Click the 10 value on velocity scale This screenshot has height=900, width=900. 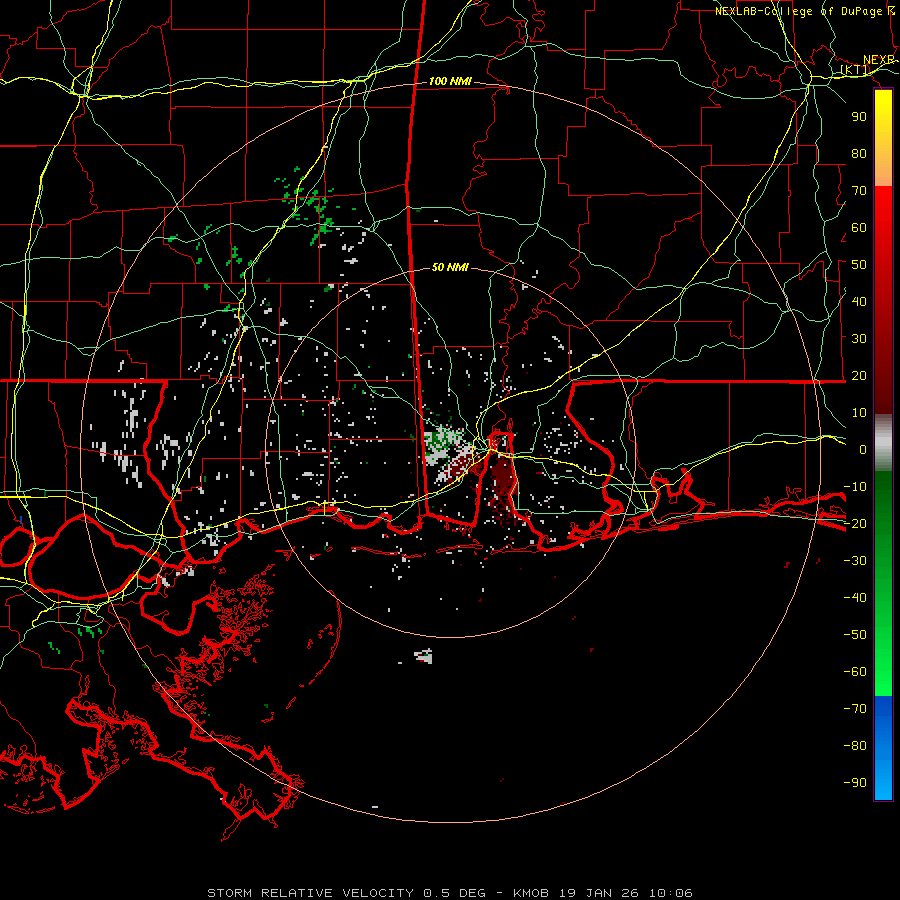click(859, 413)
